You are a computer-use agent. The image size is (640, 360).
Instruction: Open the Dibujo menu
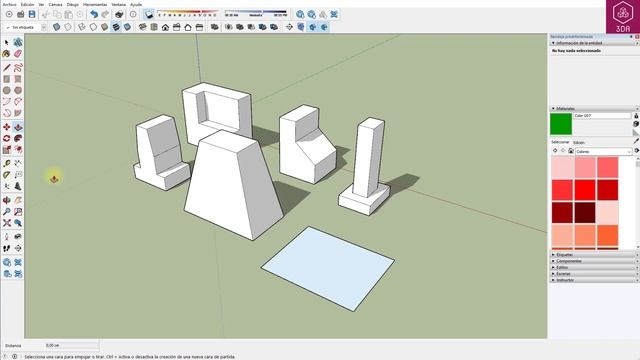click(x=73, y=4)
